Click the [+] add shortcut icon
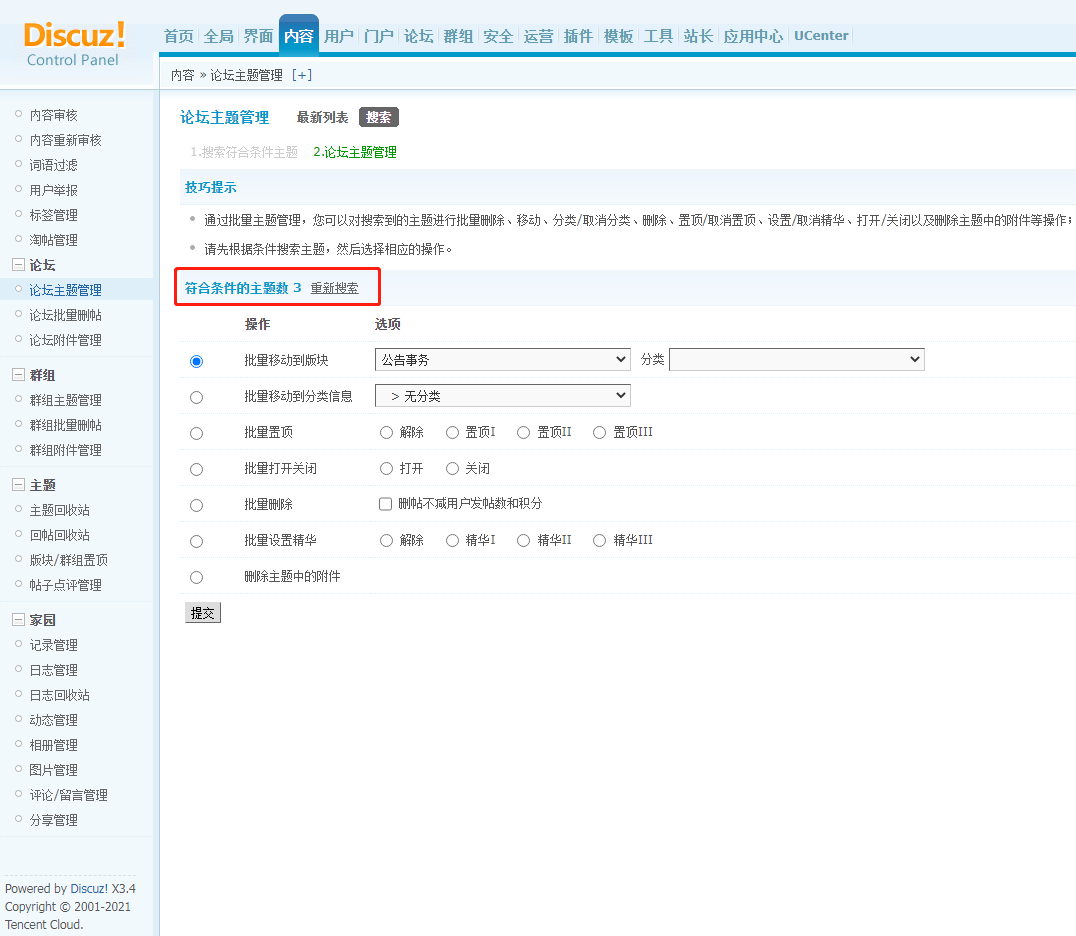Image resolution: width=1076 pixels, height=936 pixels. [301, 75]
